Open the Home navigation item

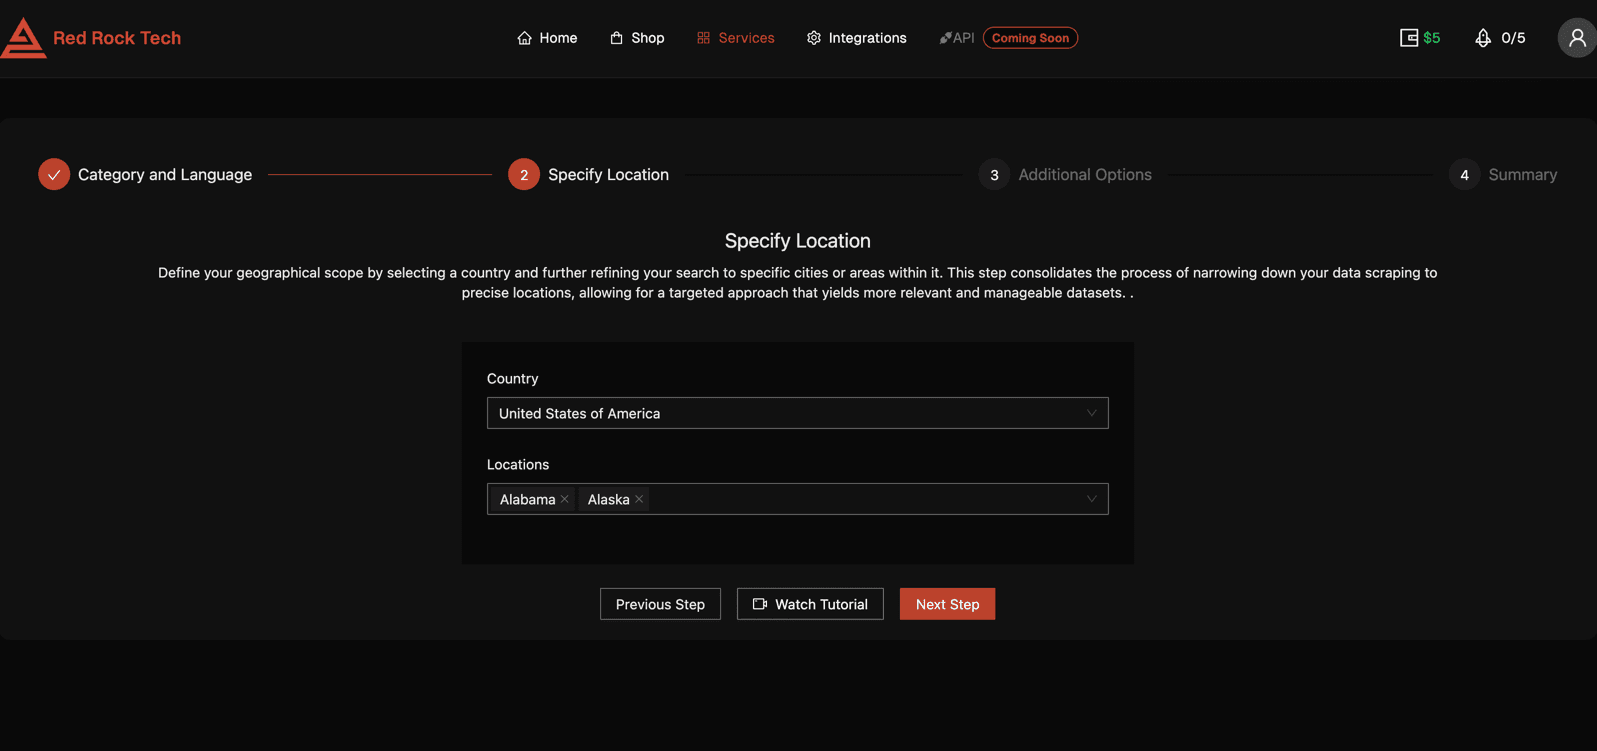(547, 38)
